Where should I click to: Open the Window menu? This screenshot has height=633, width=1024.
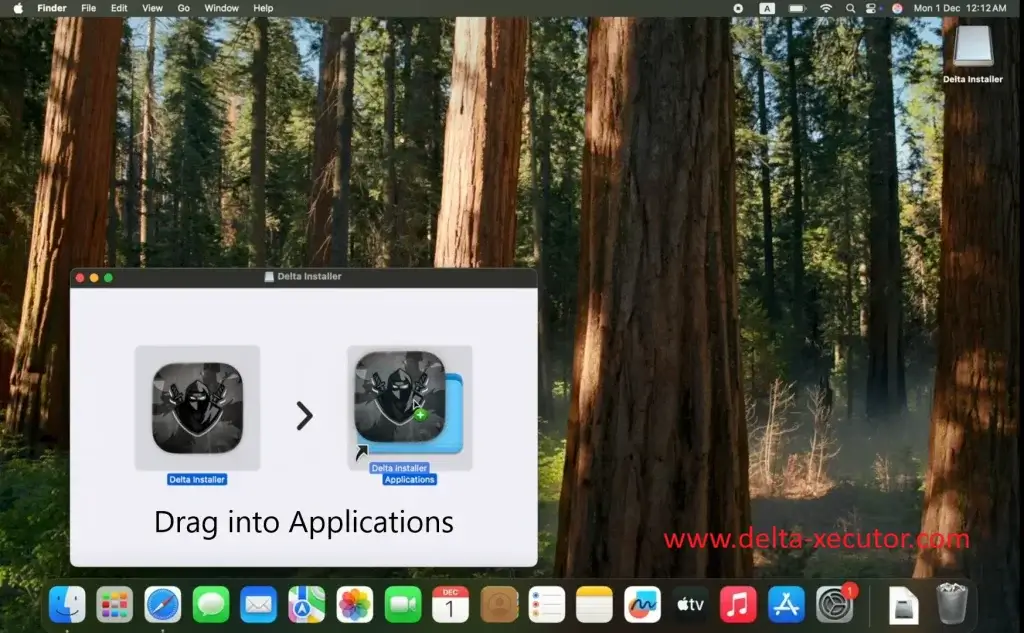221,8
